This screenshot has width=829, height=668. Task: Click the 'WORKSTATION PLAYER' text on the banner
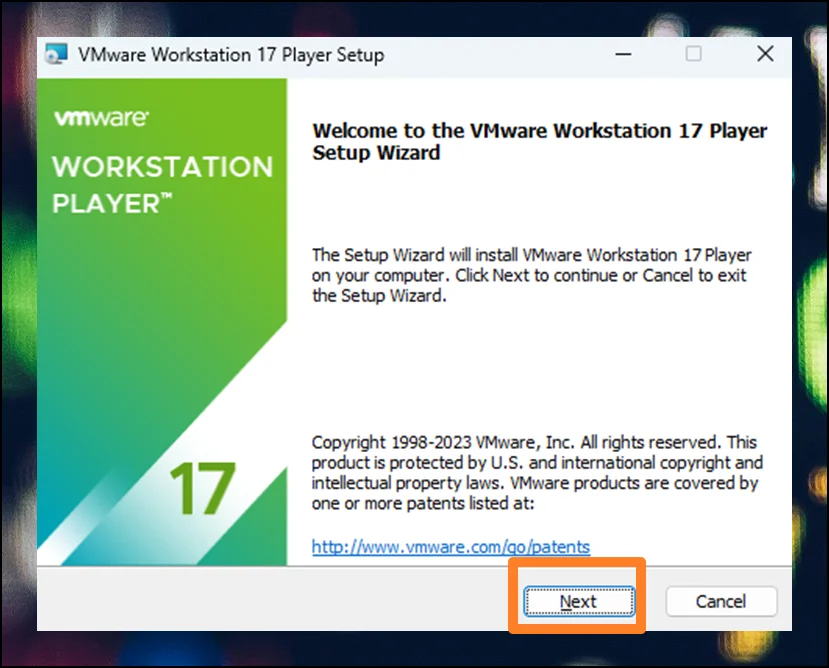point(162,185)
